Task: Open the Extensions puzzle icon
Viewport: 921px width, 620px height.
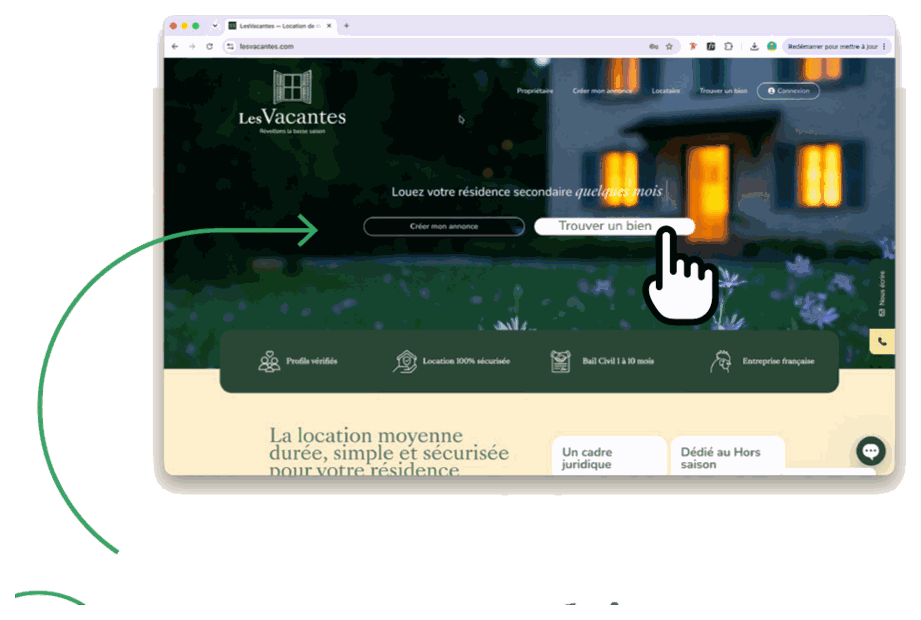Action: tap(728, 46)
